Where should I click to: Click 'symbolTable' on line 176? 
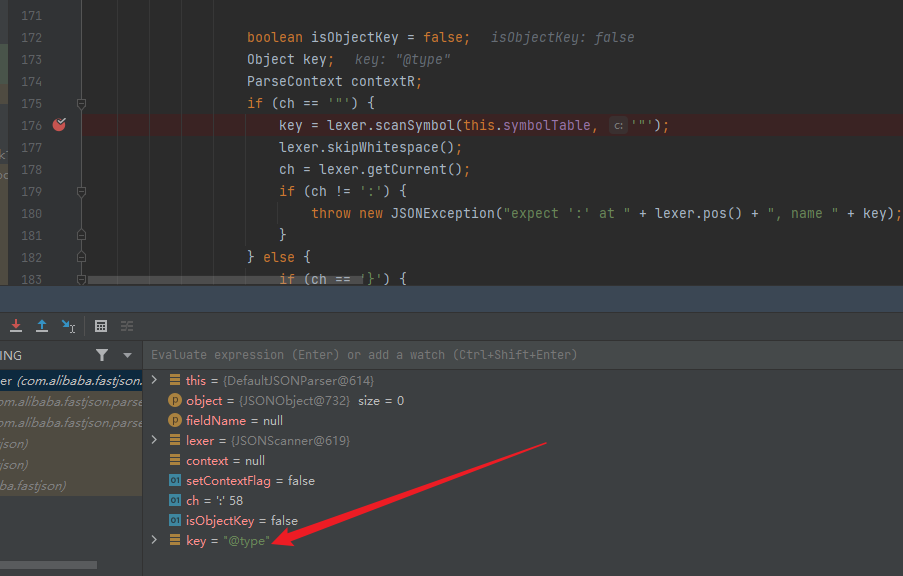(547, 125)
